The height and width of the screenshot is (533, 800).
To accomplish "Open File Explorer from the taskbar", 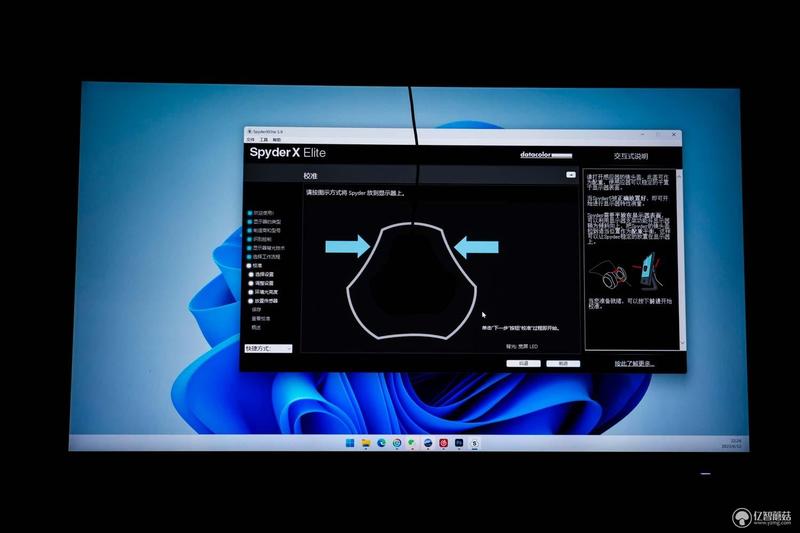I will click(366, 443).
